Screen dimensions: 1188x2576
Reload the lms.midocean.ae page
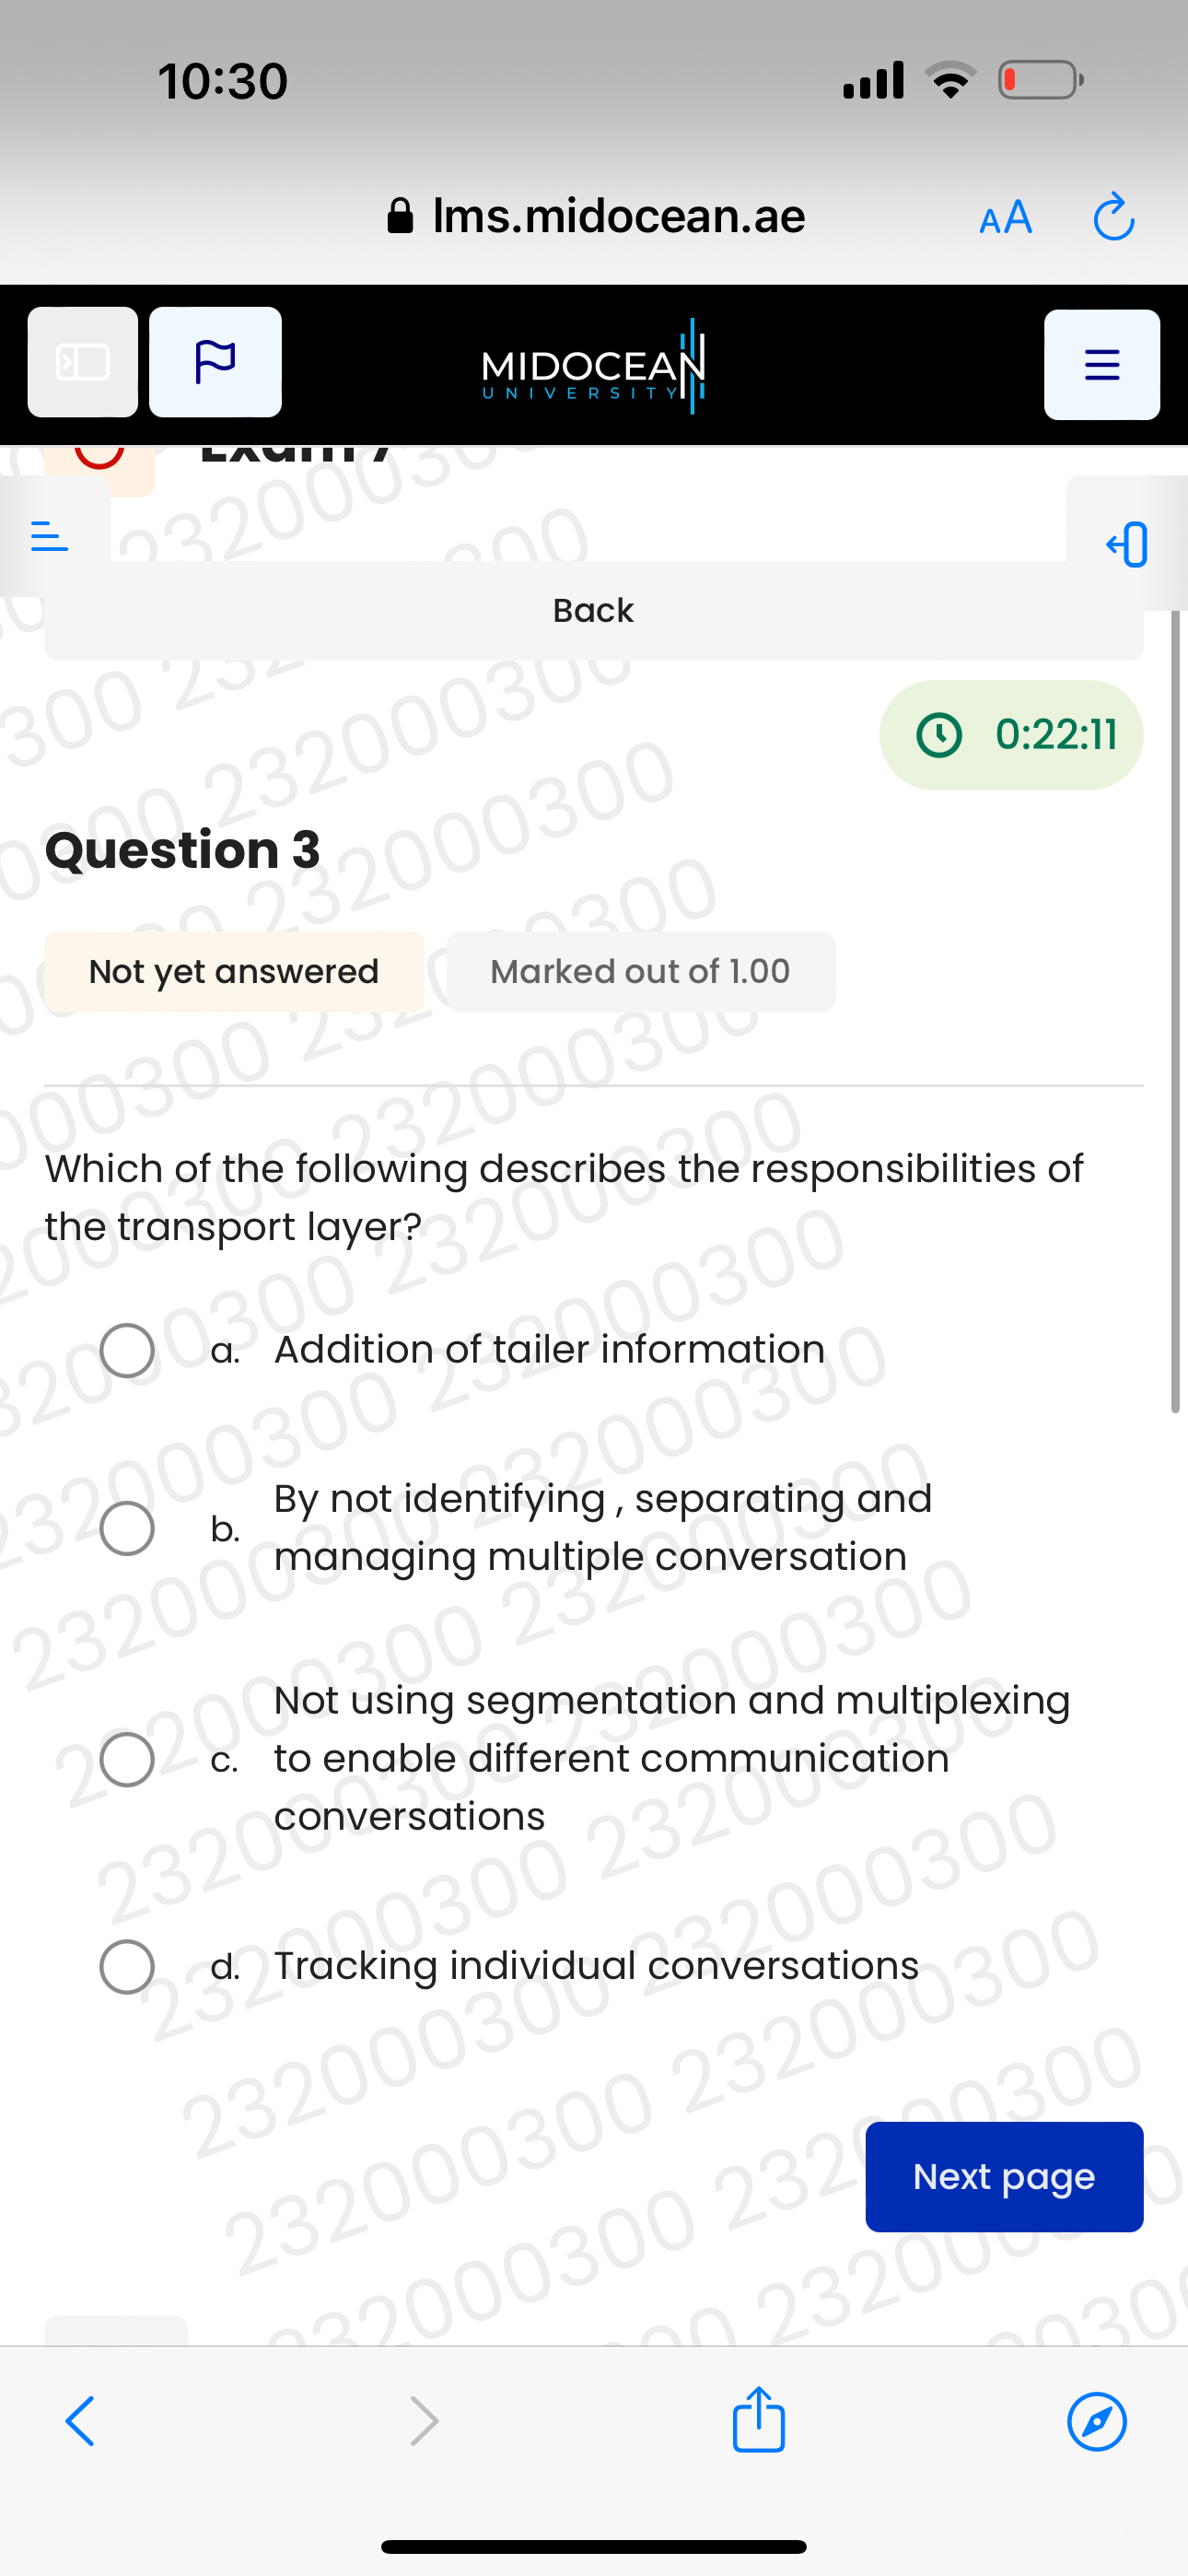[1113, 216]
